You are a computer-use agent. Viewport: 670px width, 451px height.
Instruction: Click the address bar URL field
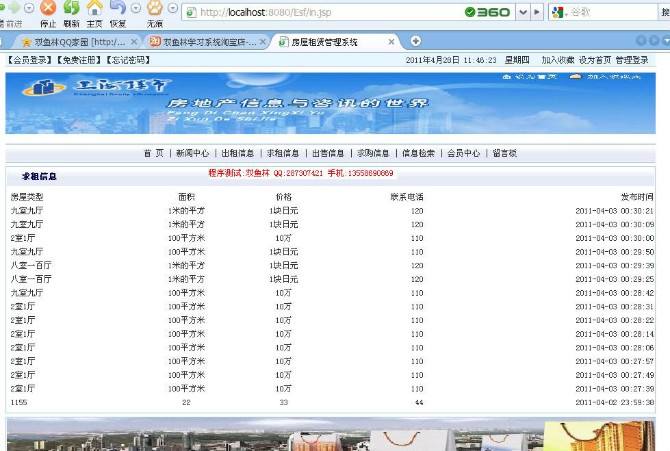pos(325,12)
